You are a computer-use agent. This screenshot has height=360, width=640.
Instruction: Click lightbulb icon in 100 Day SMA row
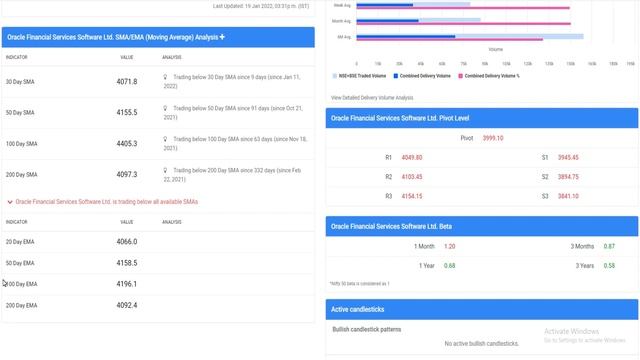pos(165,139)
